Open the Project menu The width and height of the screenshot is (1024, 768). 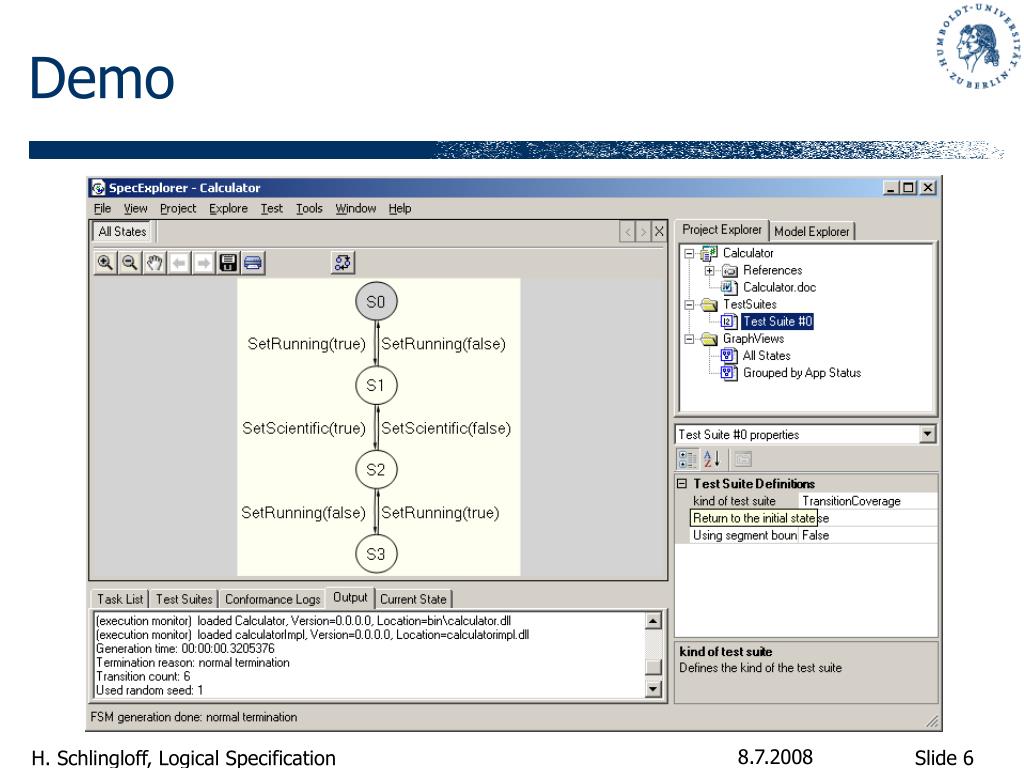tap(178, 208)
